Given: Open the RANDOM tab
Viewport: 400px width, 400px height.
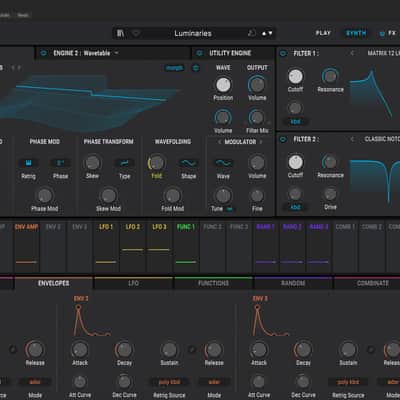Looking at the screenshot, I should (x=293, y=283).
